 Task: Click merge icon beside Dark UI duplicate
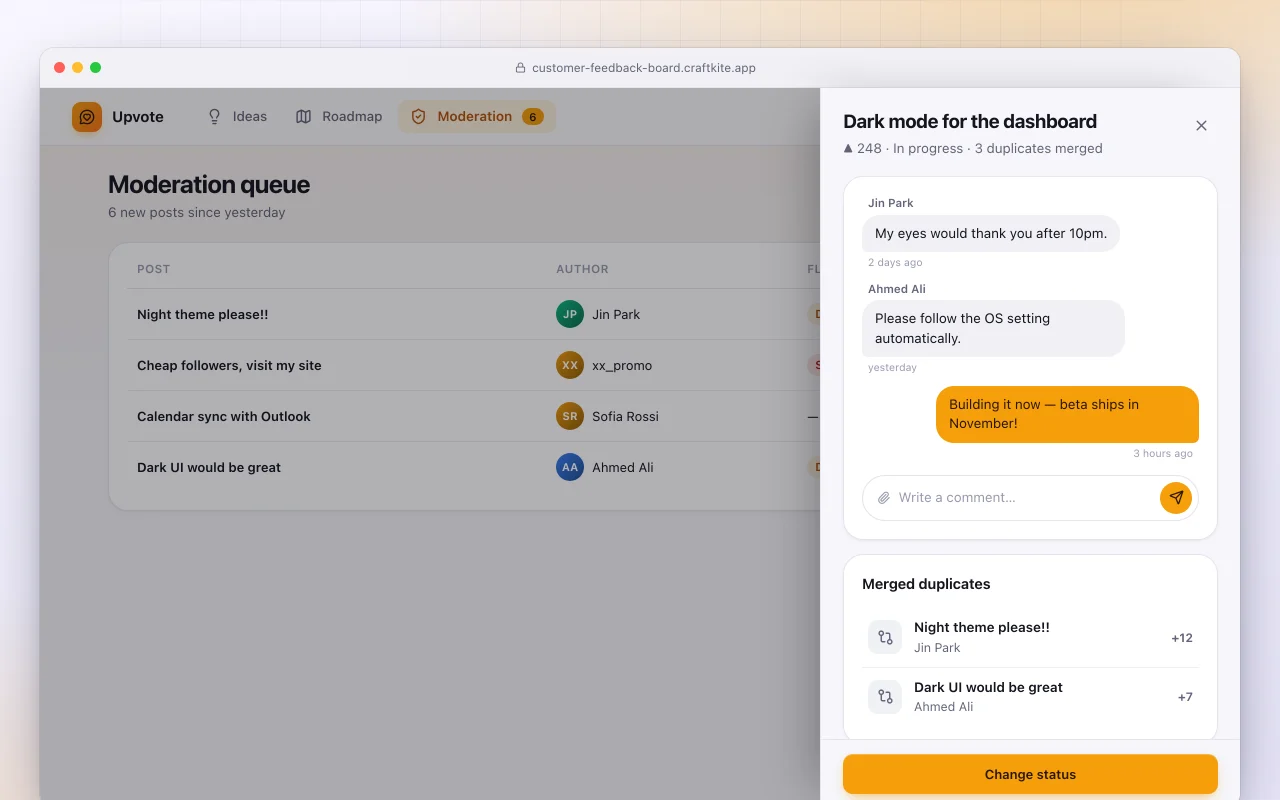tap(885, 697)
